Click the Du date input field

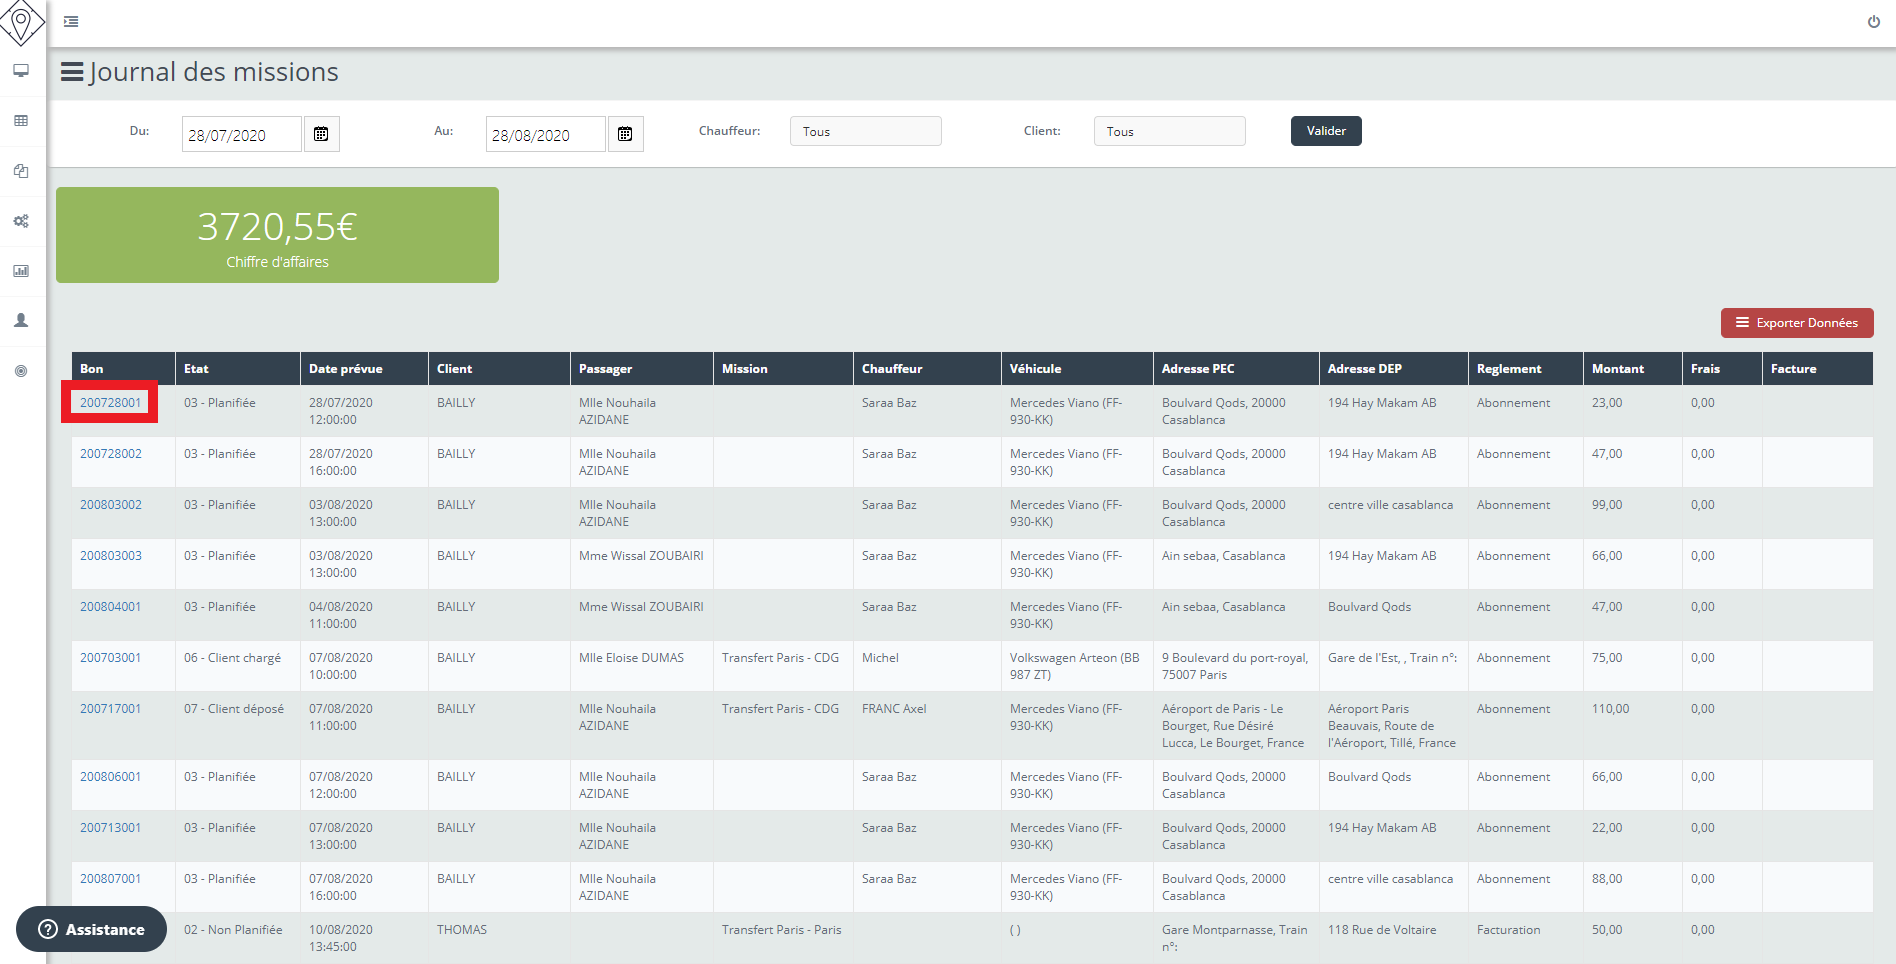241,134
